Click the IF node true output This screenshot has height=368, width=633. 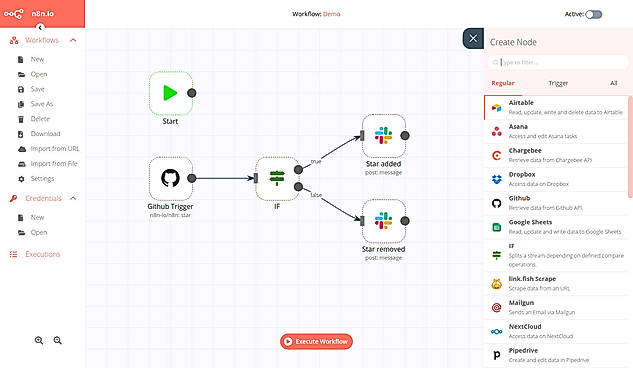pos(298,170)
